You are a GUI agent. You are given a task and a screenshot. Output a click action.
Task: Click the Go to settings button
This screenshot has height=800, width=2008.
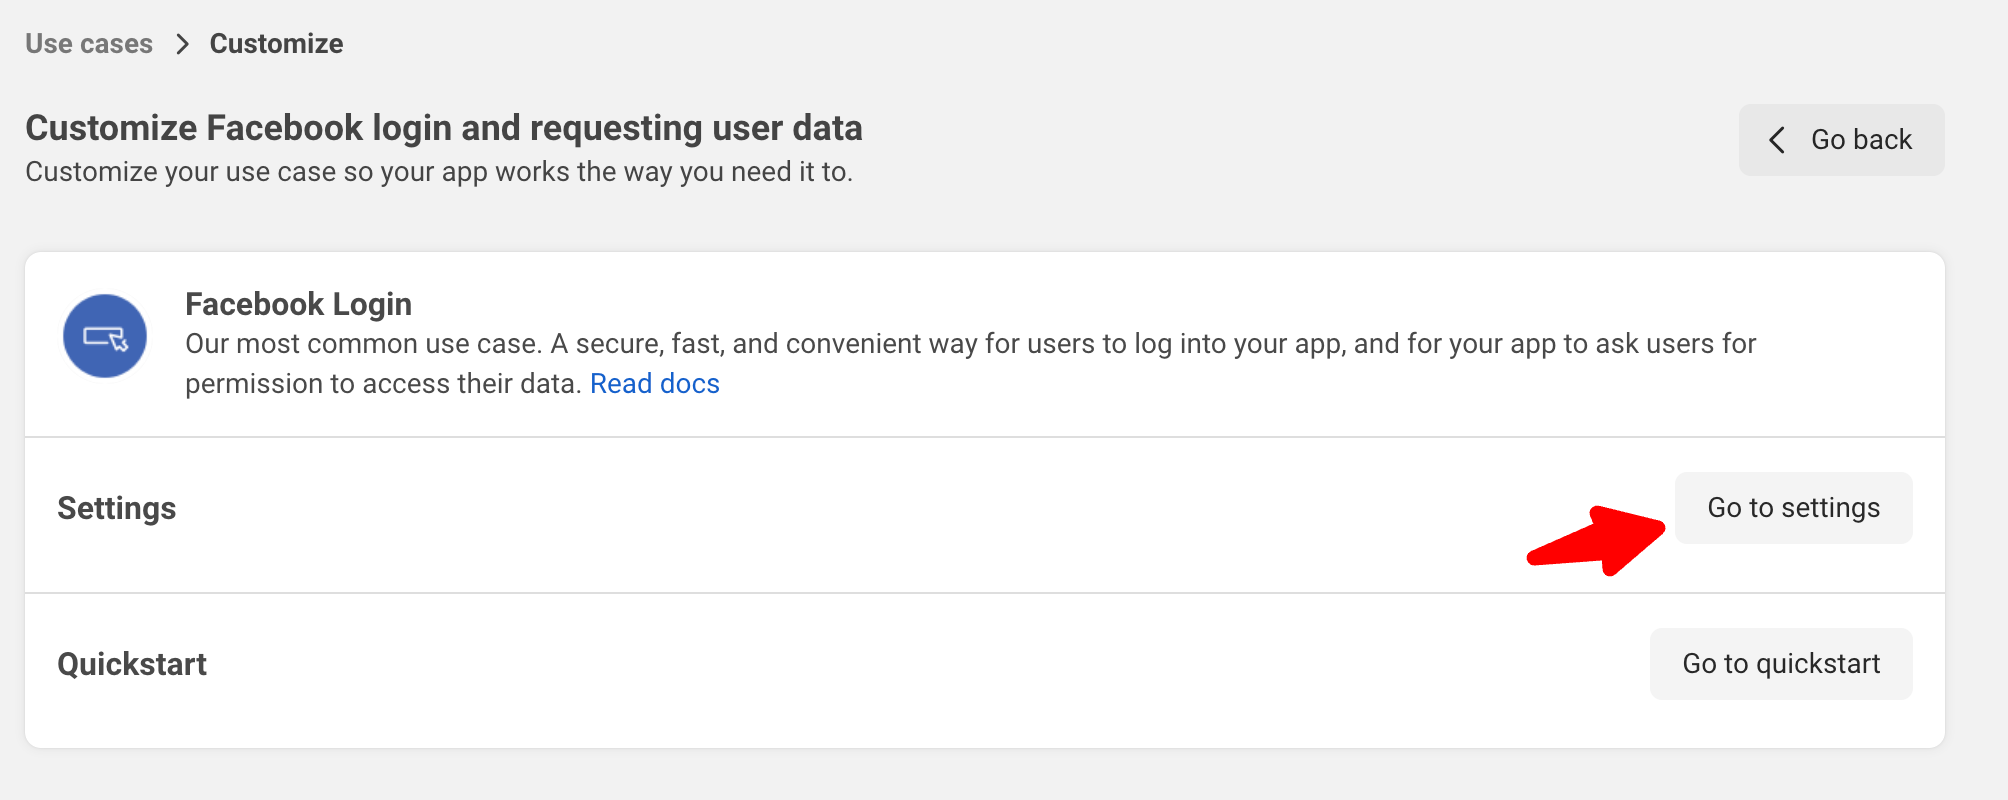coord(1793,508)
